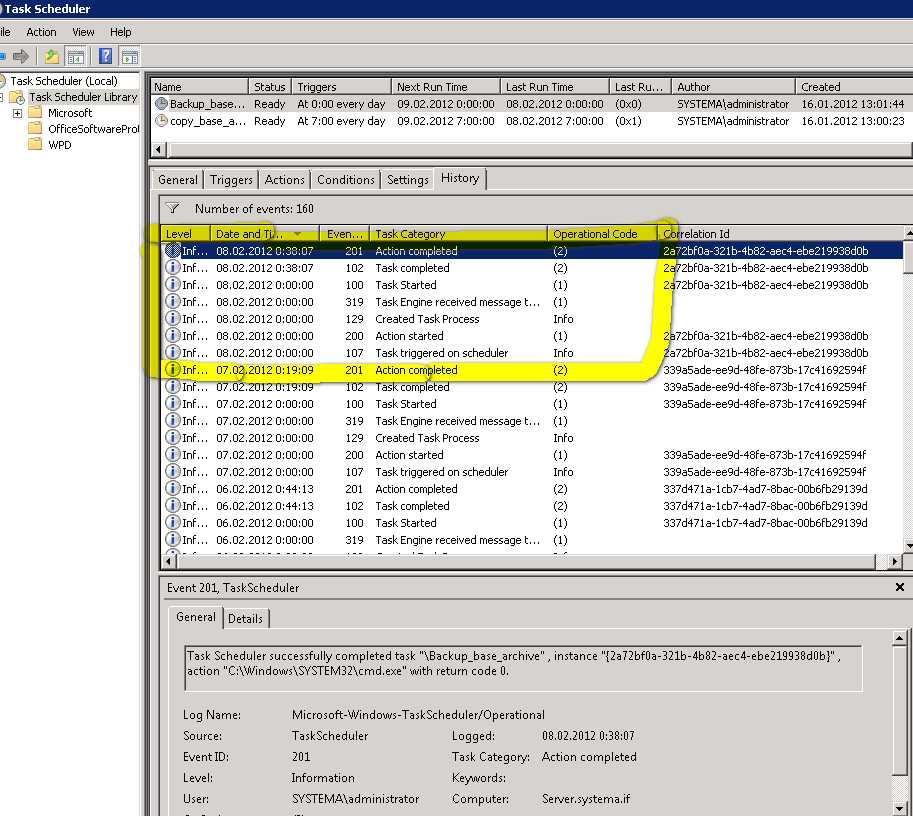Click the history list scroll down arrow
Image resolution: width=913 pixels, height=816 pixels.
pyautogui.click(x=908, y=546)
